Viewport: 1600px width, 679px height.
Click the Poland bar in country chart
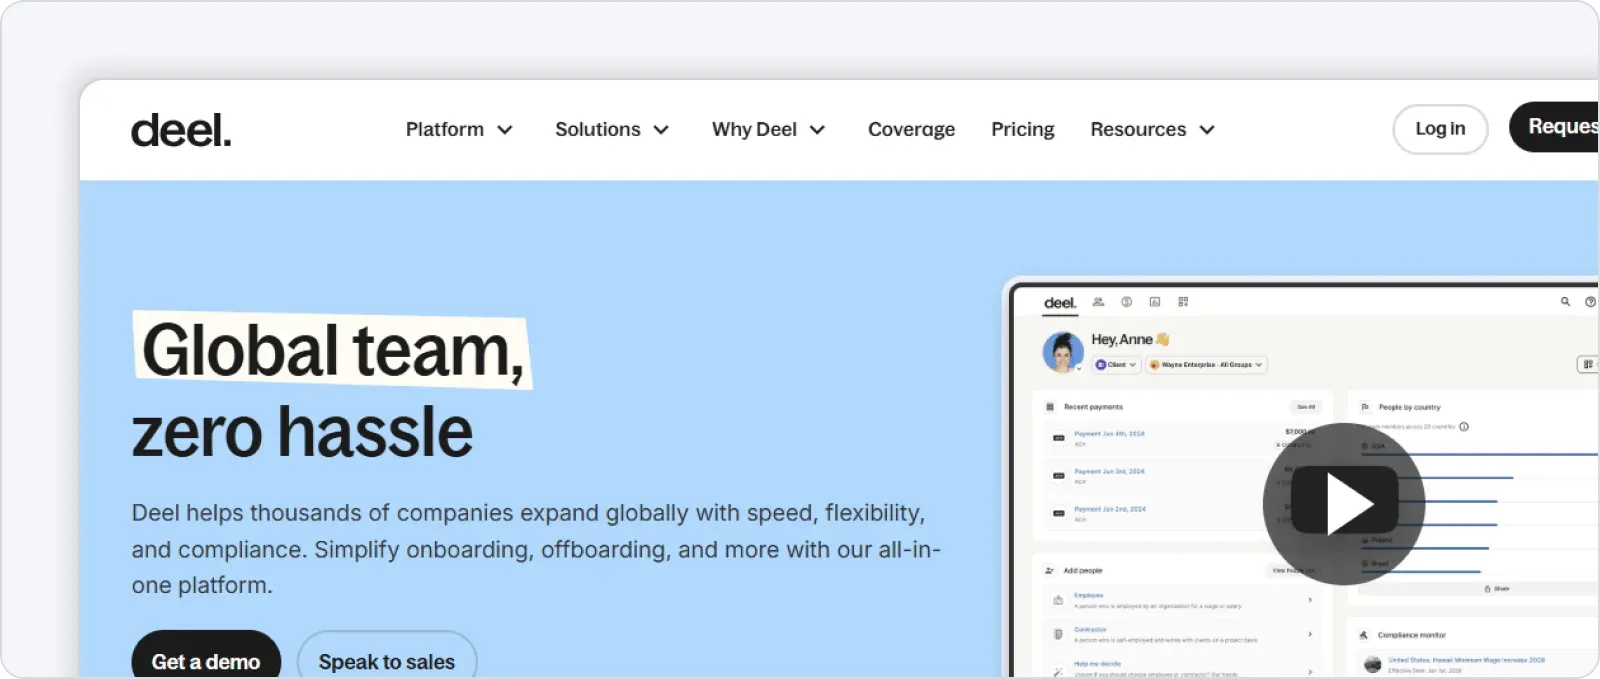click(x=1427, y=548)
